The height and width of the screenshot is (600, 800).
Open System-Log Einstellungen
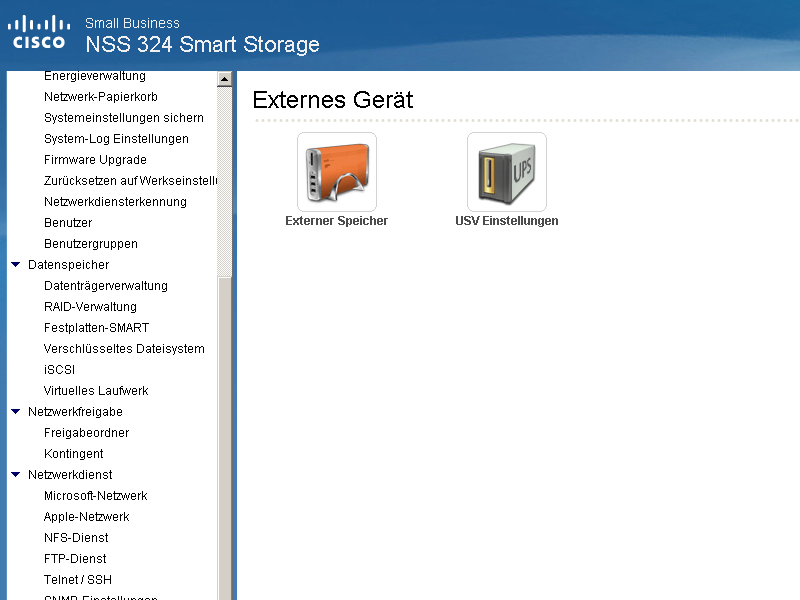pos(116,139)
